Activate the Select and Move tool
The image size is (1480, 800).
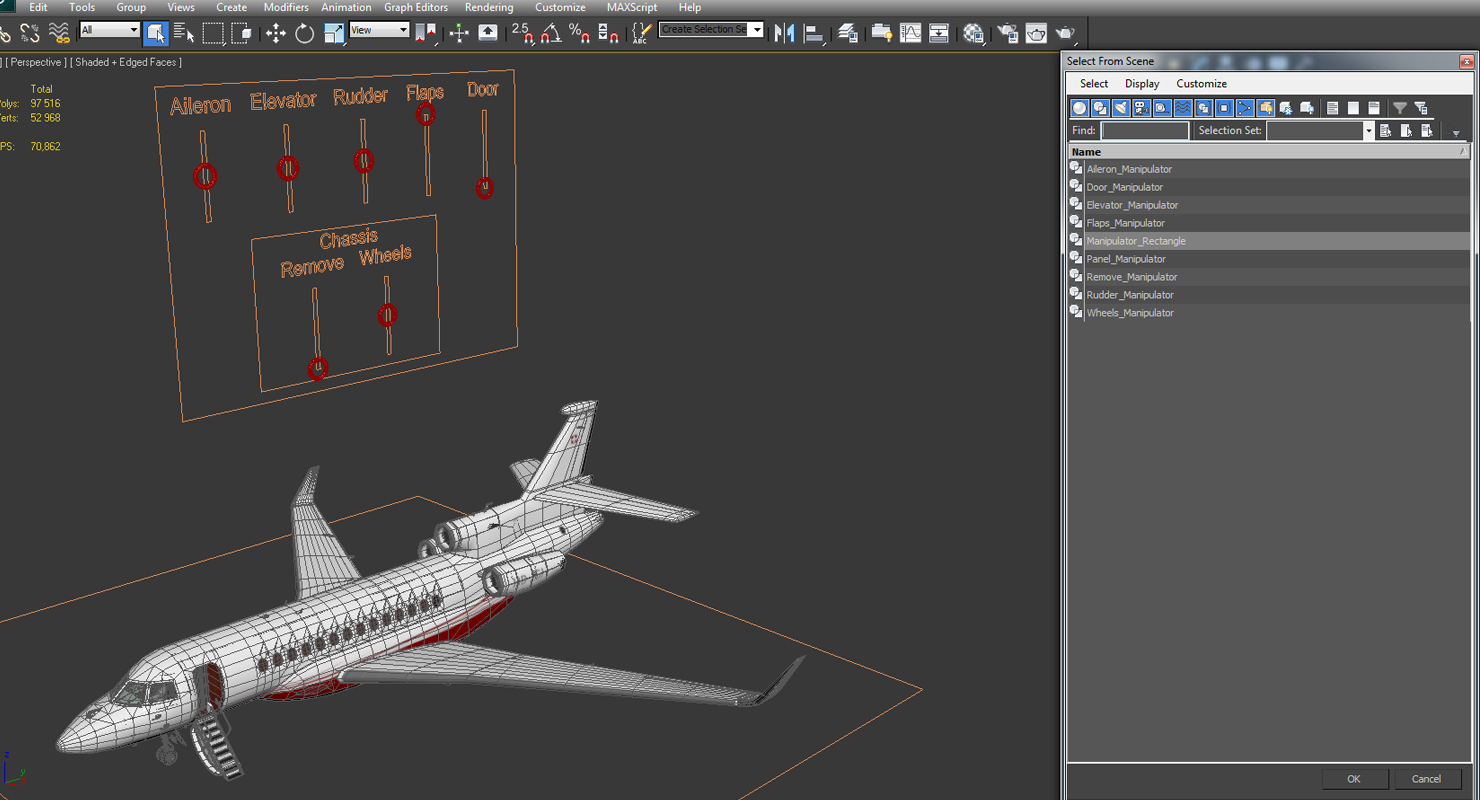[275, 33]
